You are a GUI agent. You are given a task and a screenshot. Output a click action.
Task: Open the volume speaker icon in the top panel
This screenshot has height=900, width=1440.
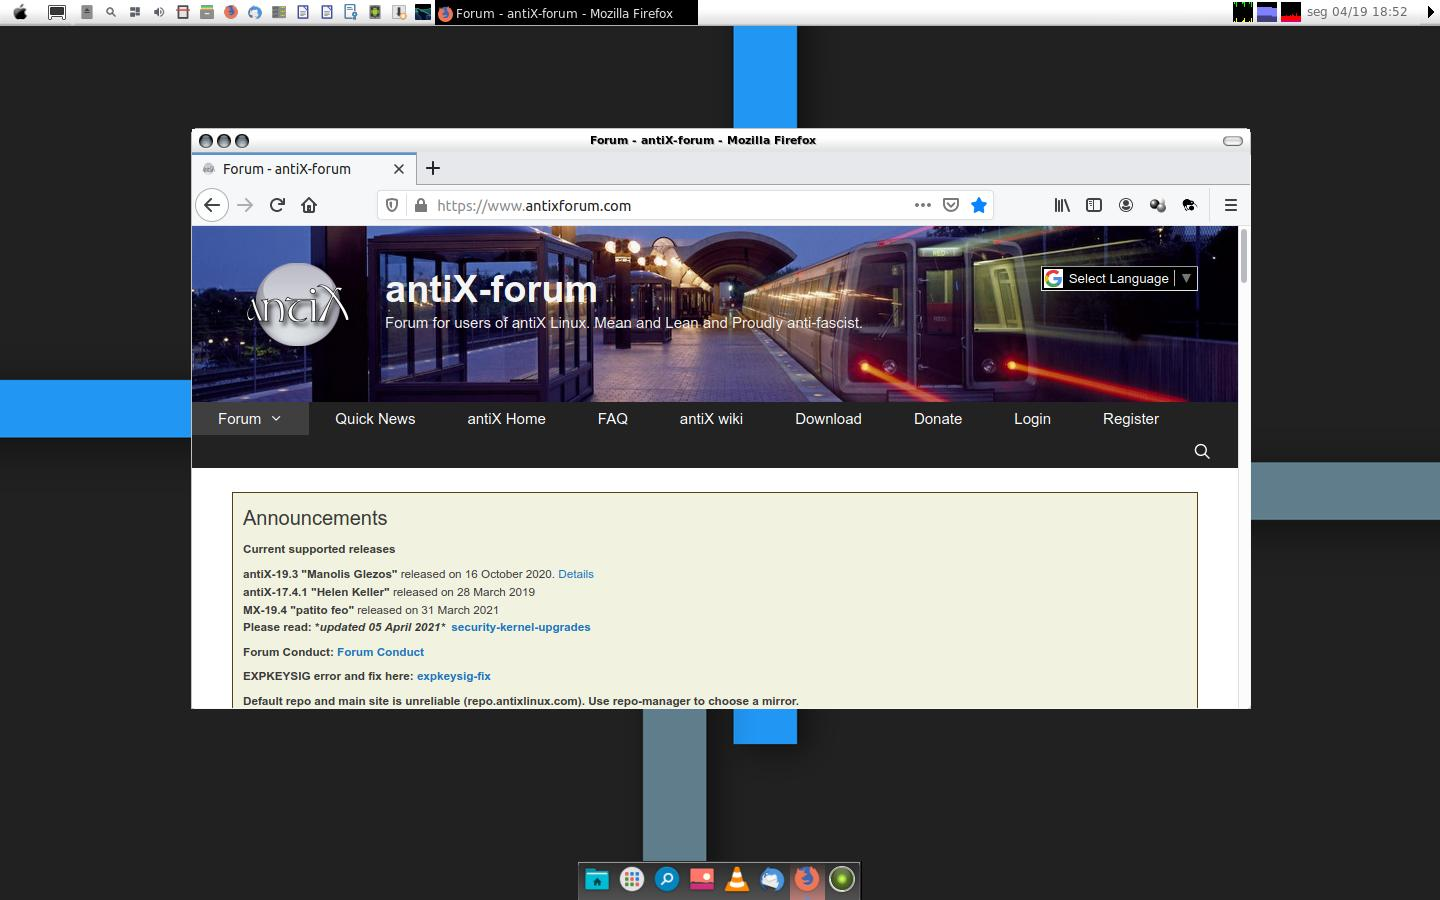coord(159,12)
